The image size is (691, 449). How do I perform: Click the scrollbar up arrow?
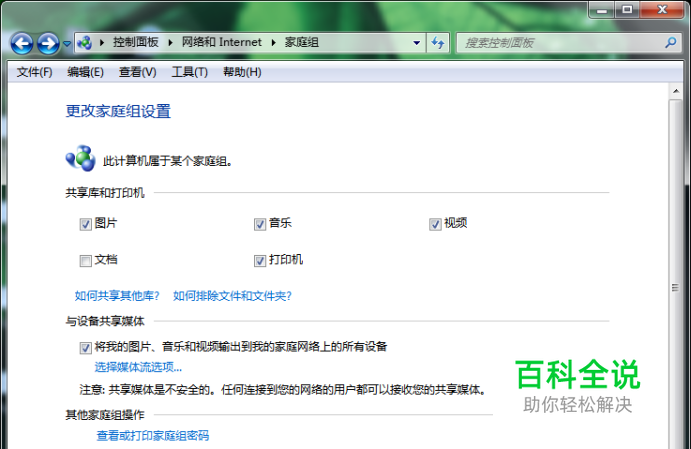(676, 91)
